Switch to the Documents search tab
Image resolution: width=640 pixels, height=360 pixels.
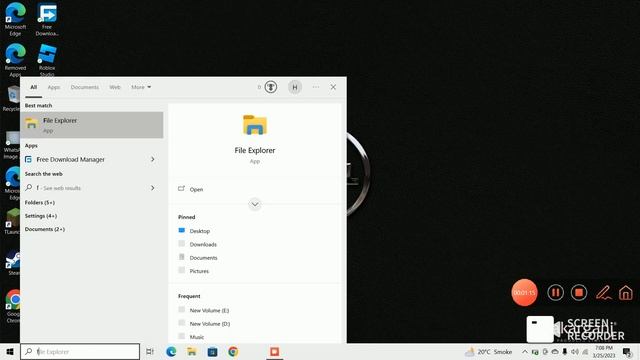84,87
